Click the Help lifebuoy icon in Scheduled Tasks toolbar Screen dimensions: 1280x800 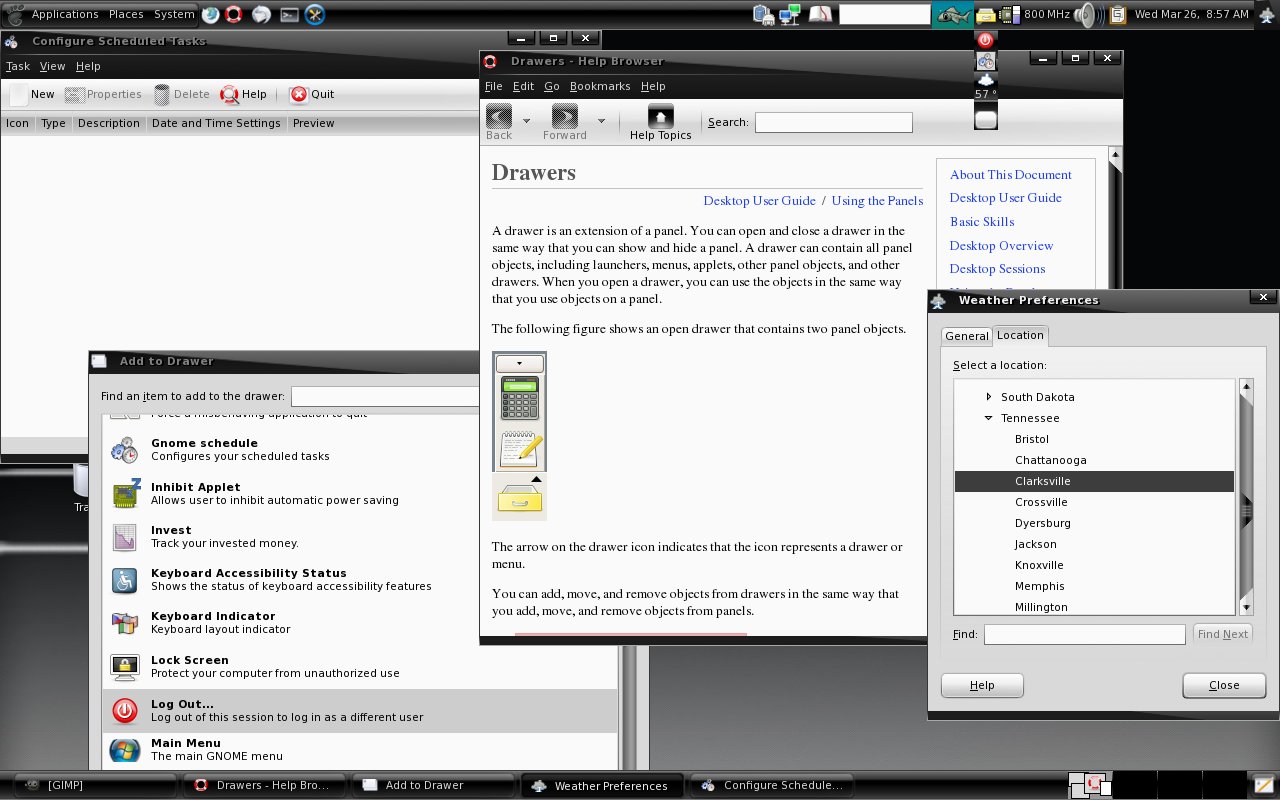pos(229,95)
